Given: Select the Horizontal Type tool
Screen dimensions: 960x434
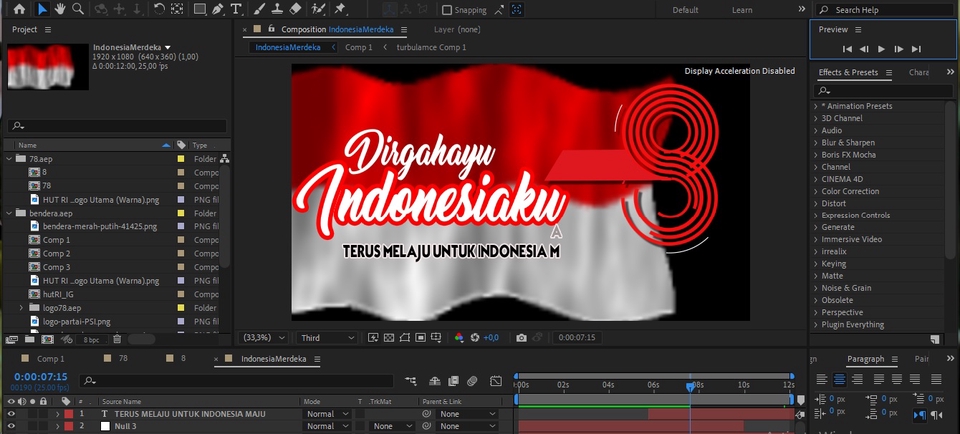Looking at the screenshot, I should point(236,9).
